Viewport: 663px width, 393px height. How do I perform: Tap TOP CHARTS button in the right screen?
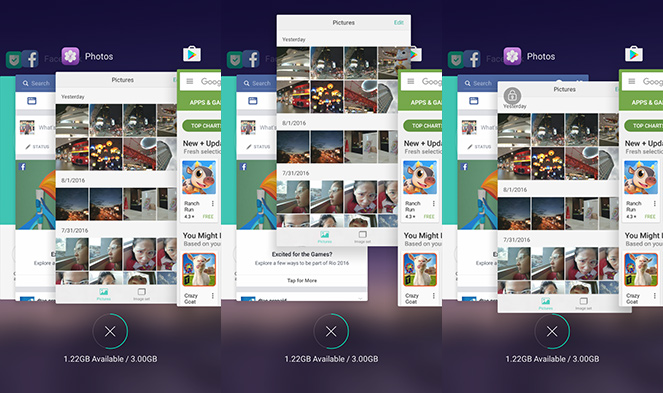coord(644,126)
